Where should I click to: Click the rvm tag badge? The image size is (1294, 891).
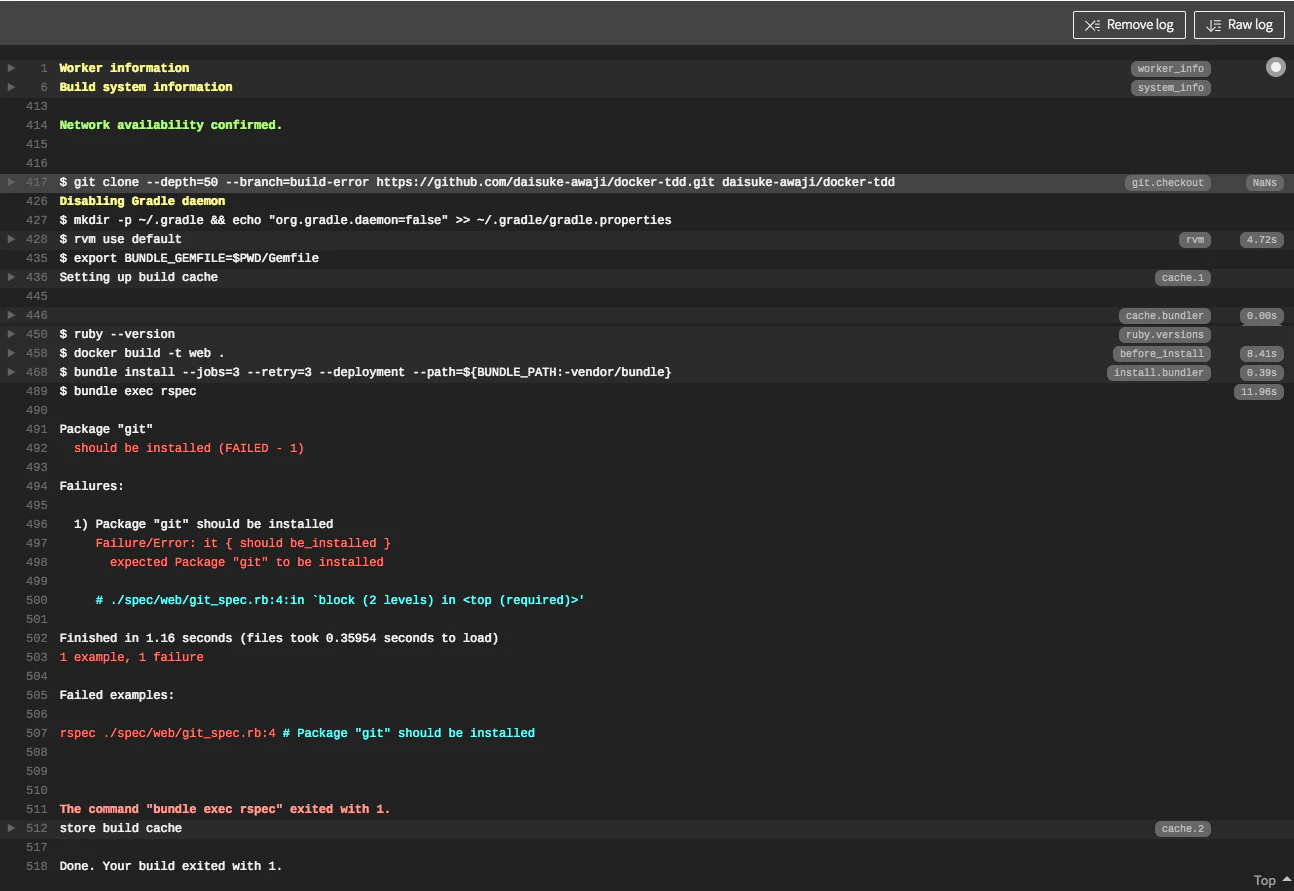click(x=1195, y=240)
